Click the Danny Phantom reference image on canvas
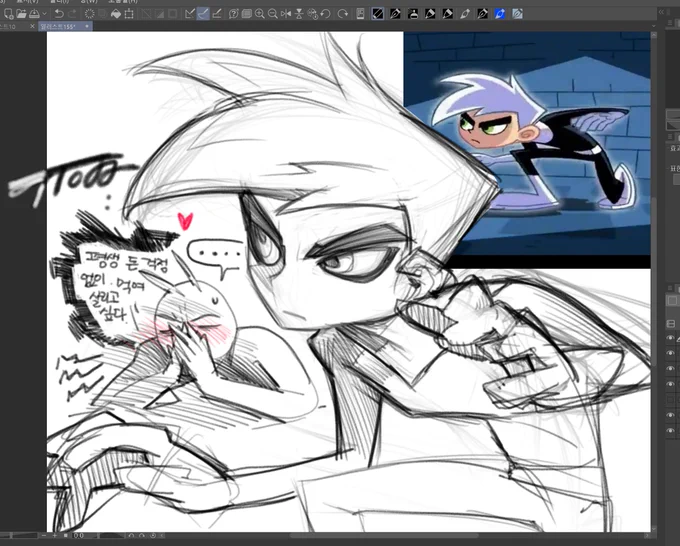This screenshot has width=680, height=546. (527, 150)
